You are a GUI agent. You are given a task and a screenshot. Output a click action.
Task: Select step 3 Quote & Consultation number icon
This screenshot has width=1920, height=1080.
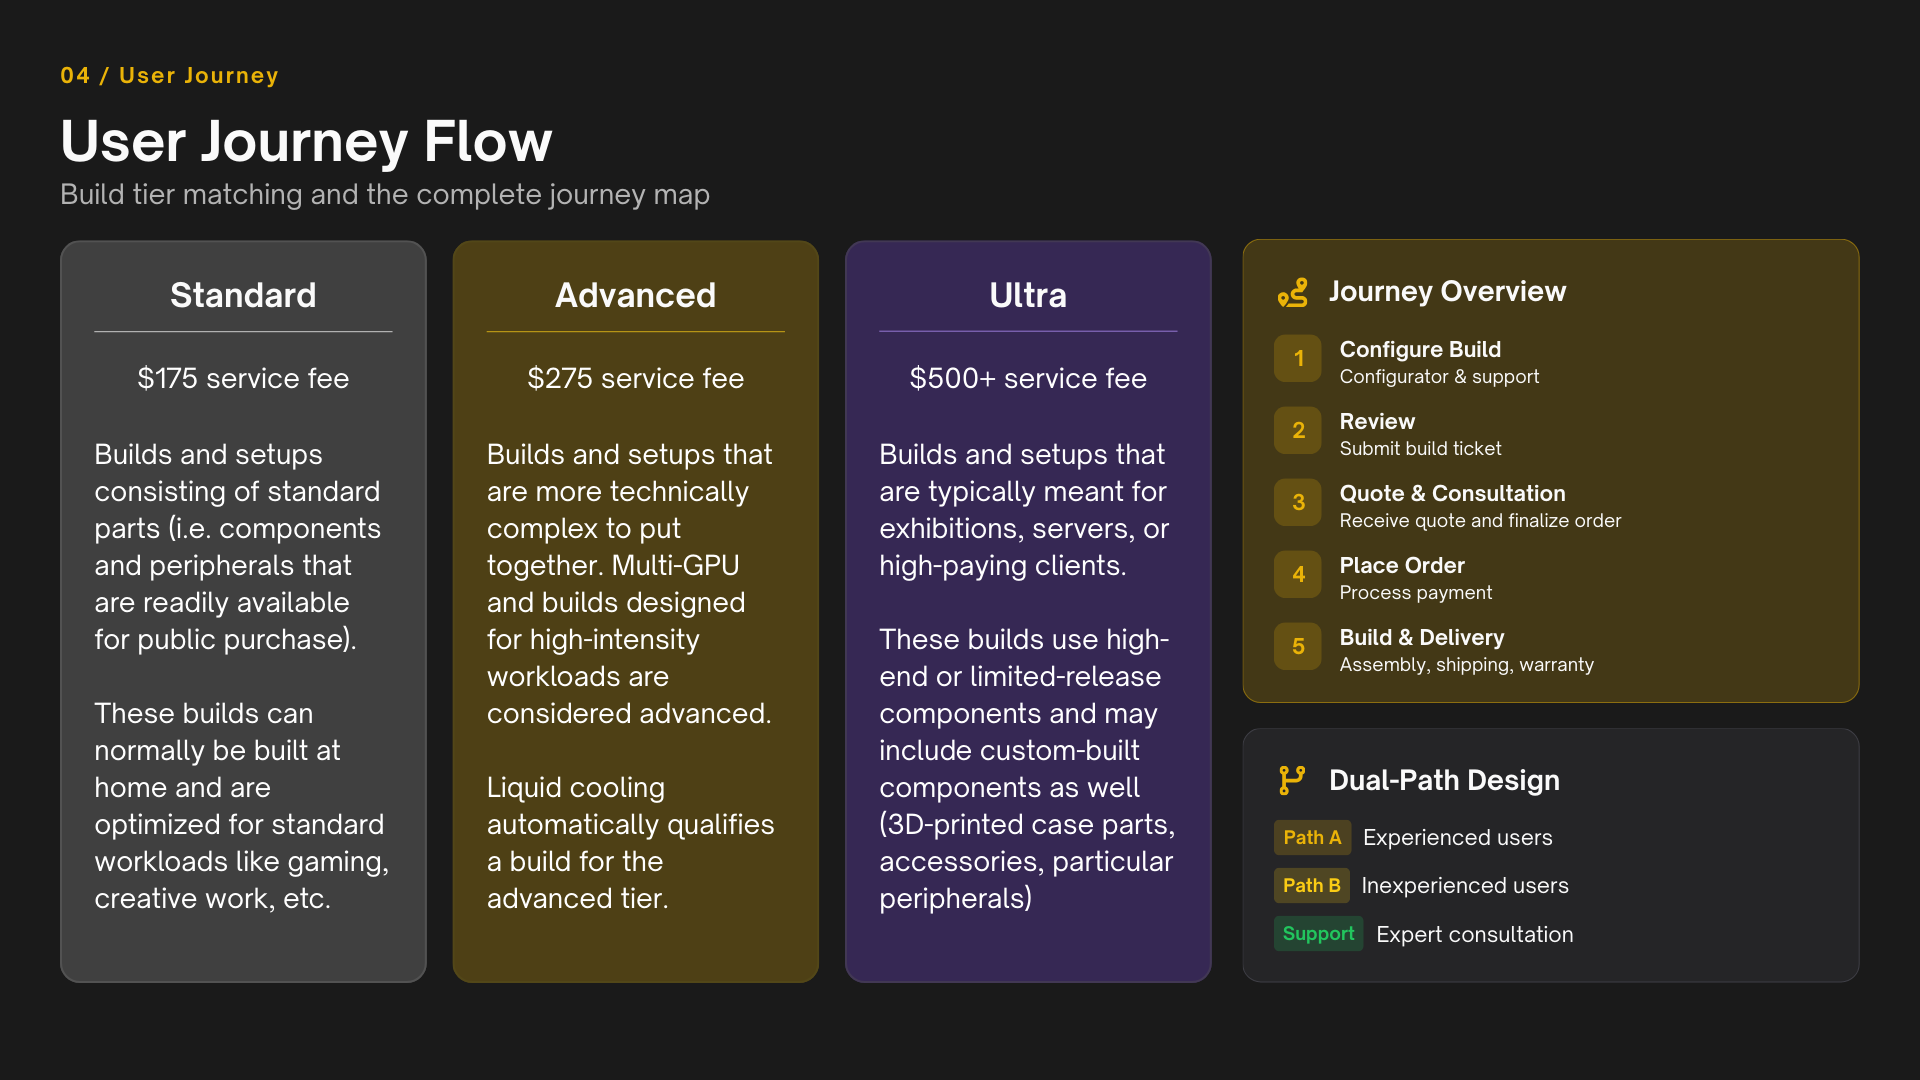click(x=1297, y=502)
